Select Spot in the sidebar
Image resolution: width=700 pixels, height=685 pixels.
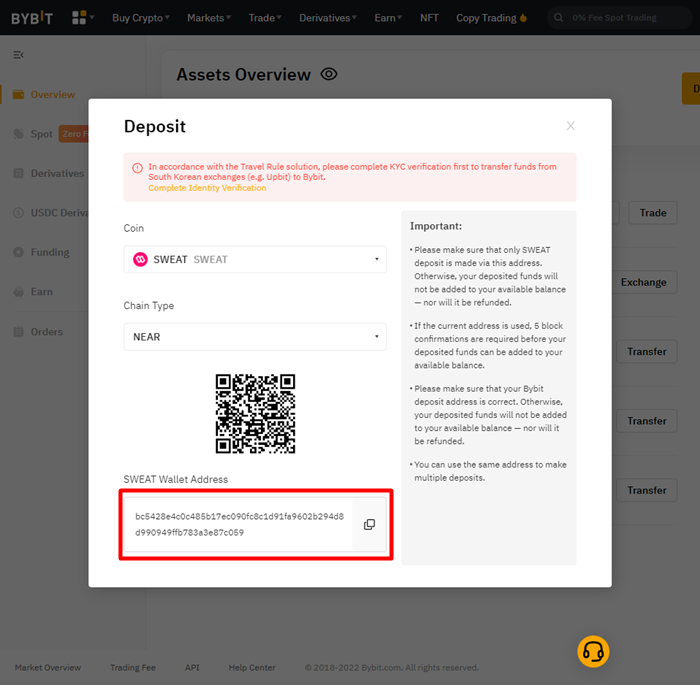point(42,134)
